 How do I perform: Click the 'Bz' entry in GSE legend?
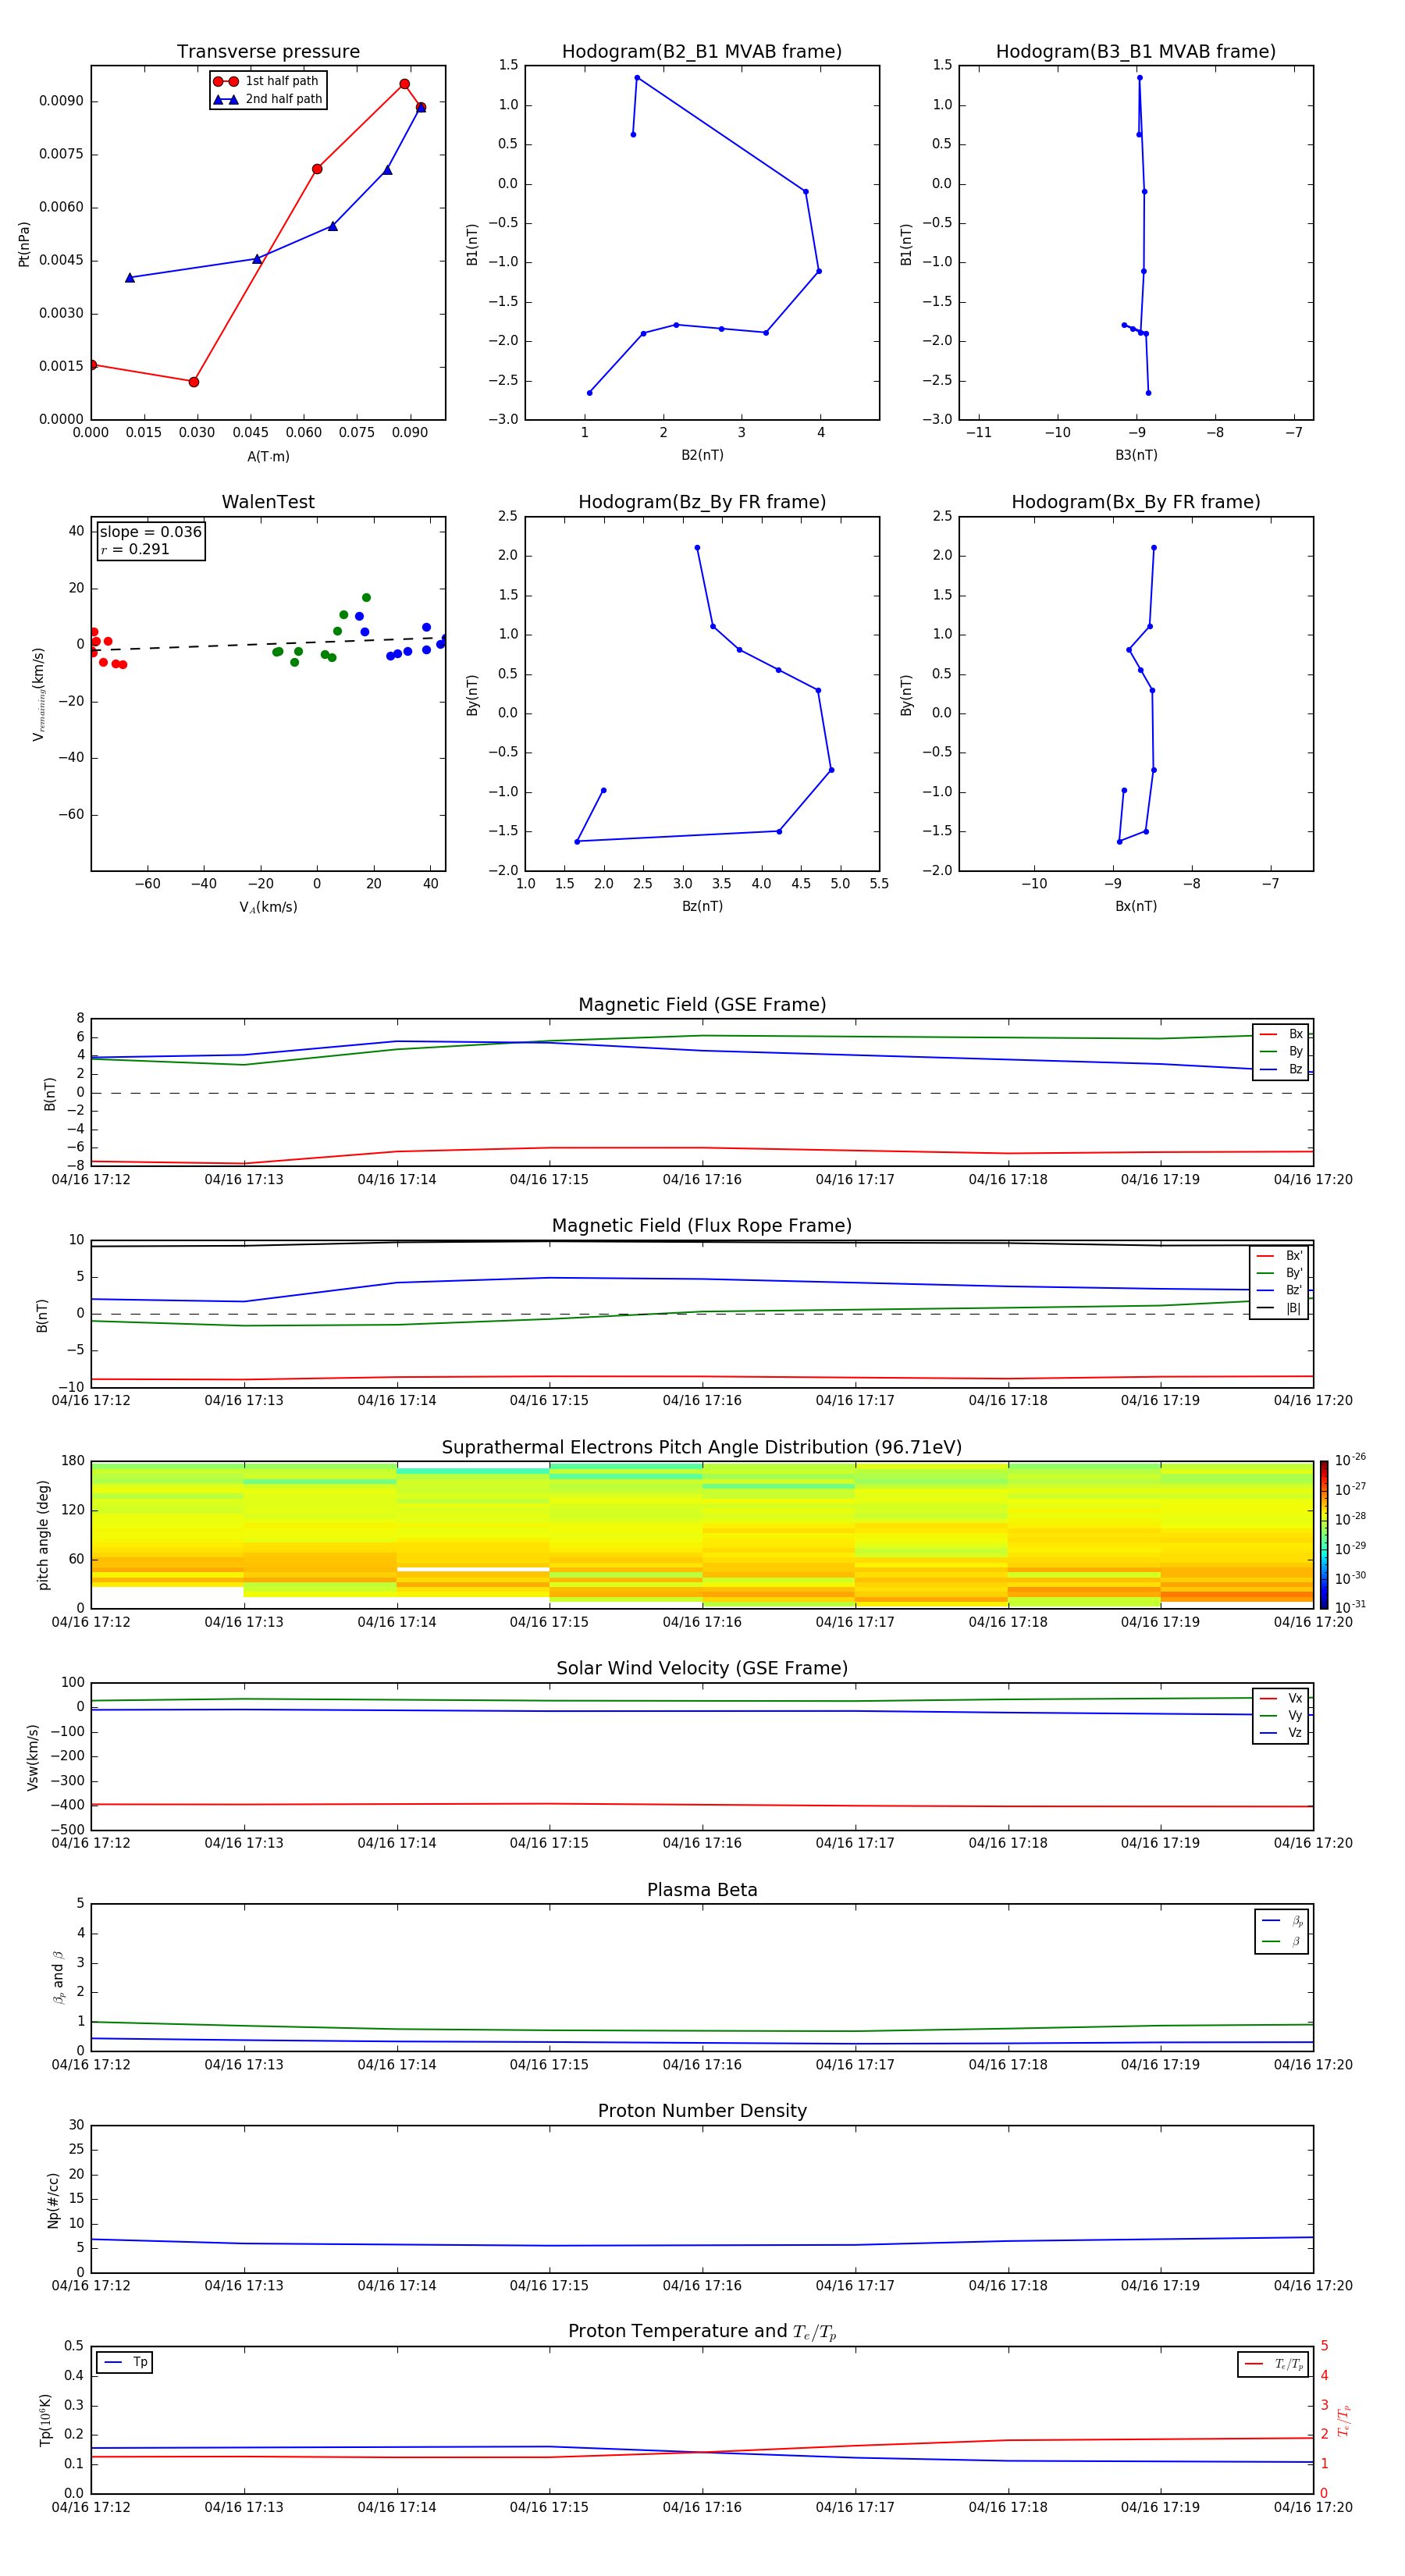(x=1281, y=1069)
